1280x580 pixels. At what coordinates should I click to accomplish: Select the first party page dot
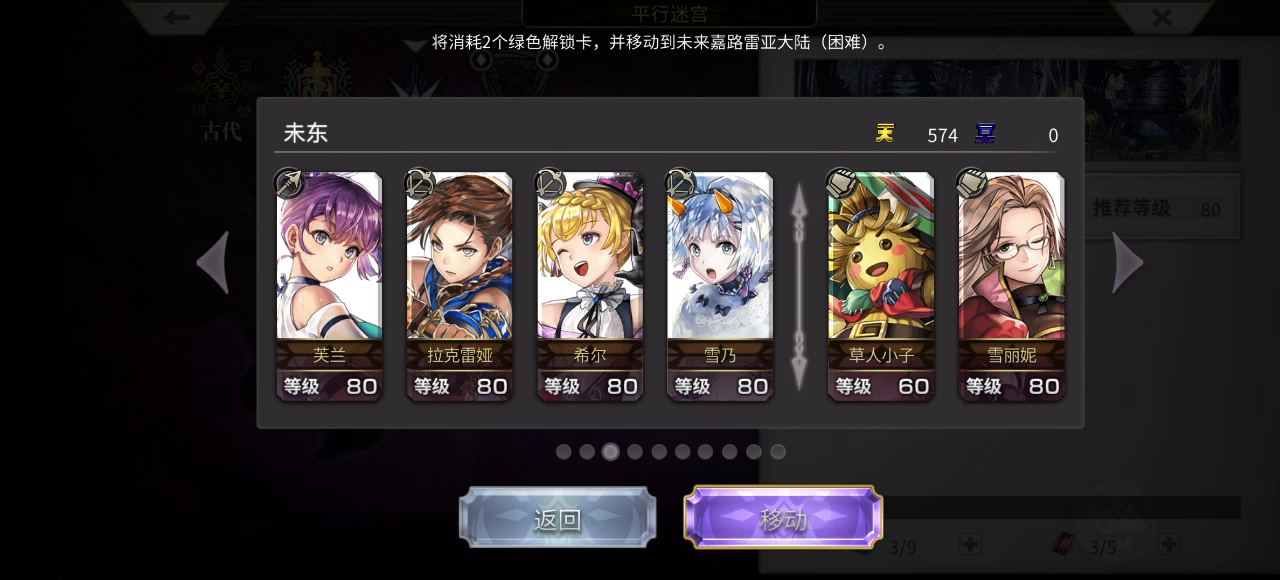[563, 452]
